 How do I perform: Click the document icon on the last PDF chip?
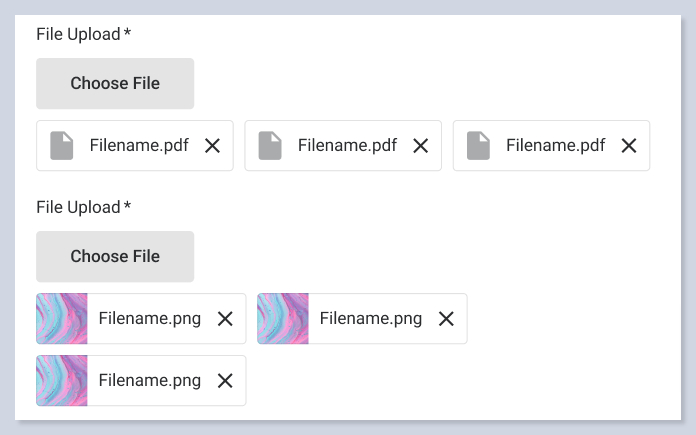point(479,146)
